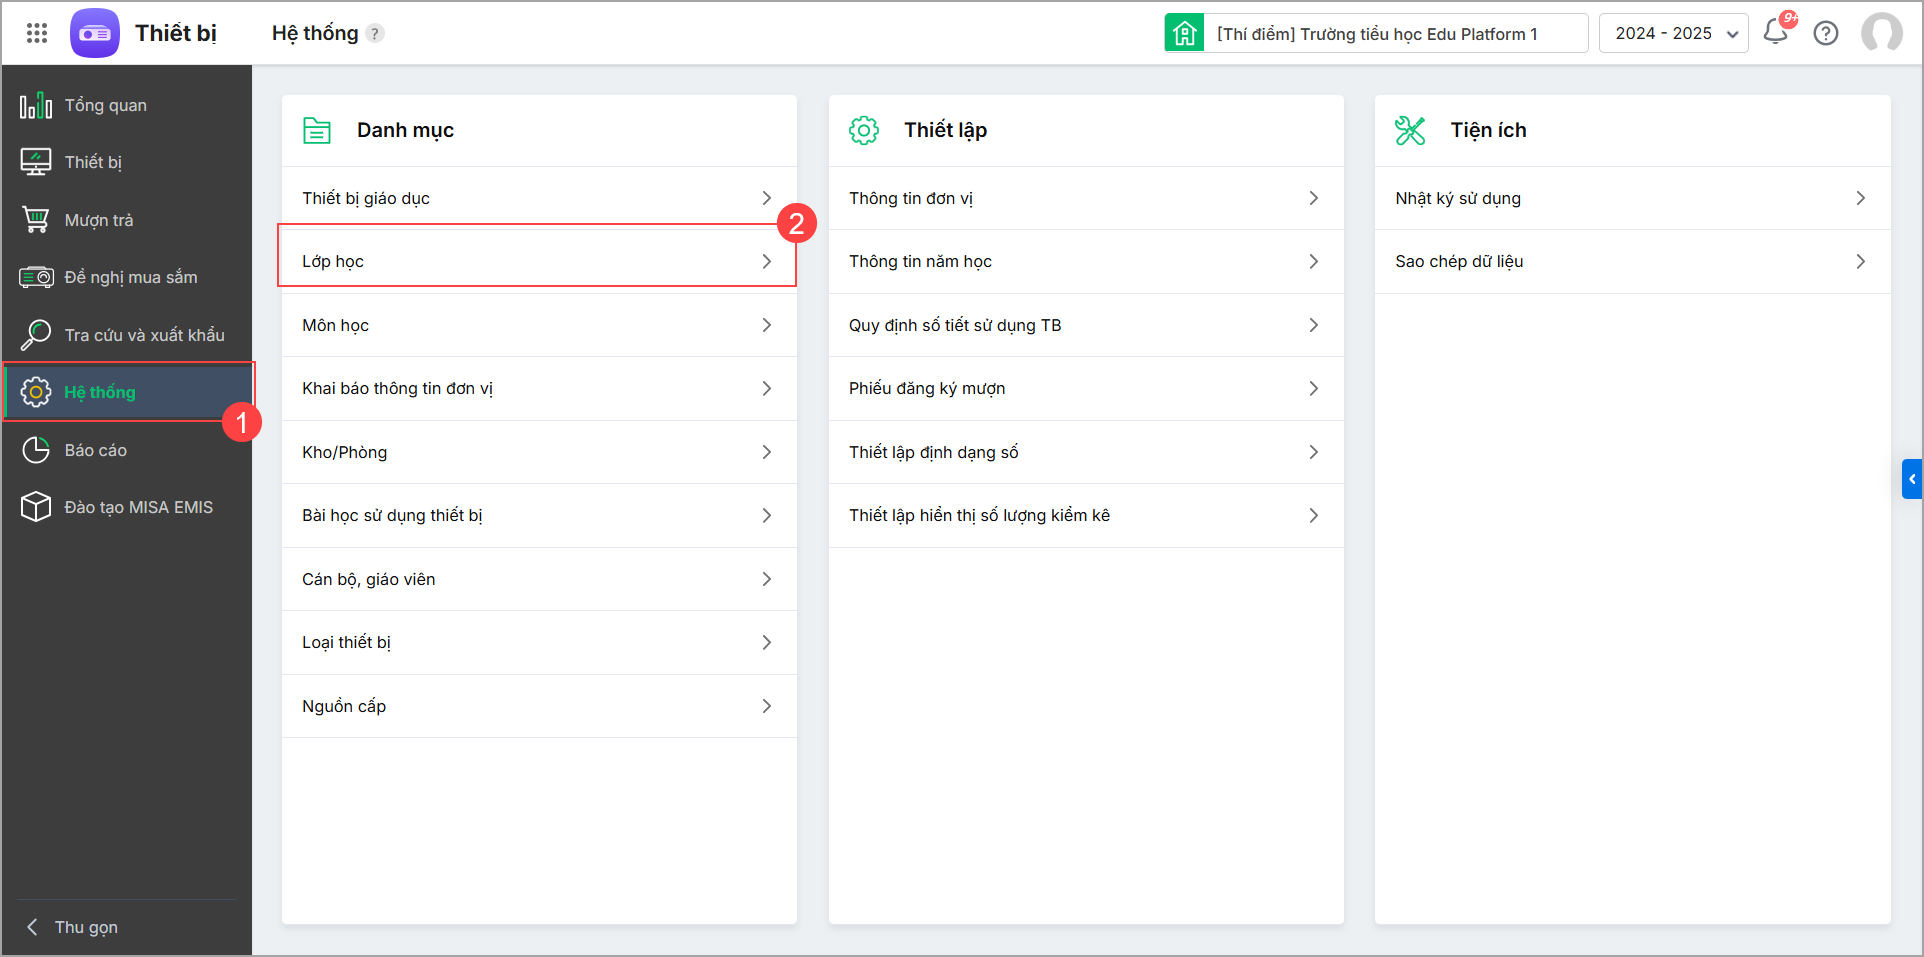
Task: Open Tra cứu và xuất khẩu
Action: 144,335
